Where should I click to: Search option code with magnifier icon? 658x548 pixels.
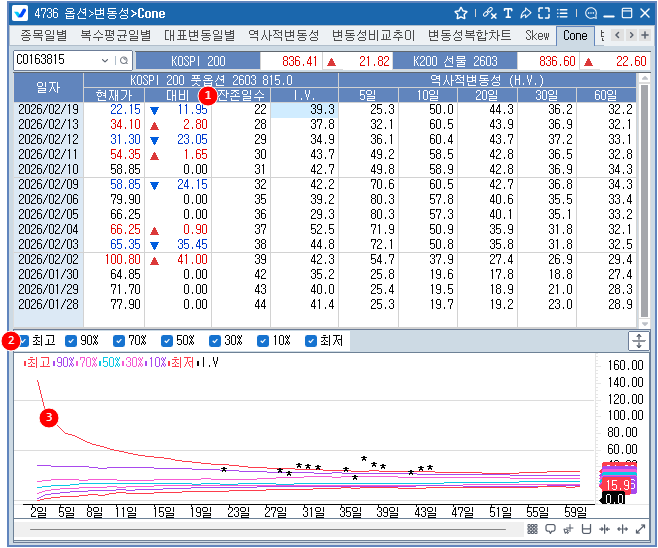125,61
